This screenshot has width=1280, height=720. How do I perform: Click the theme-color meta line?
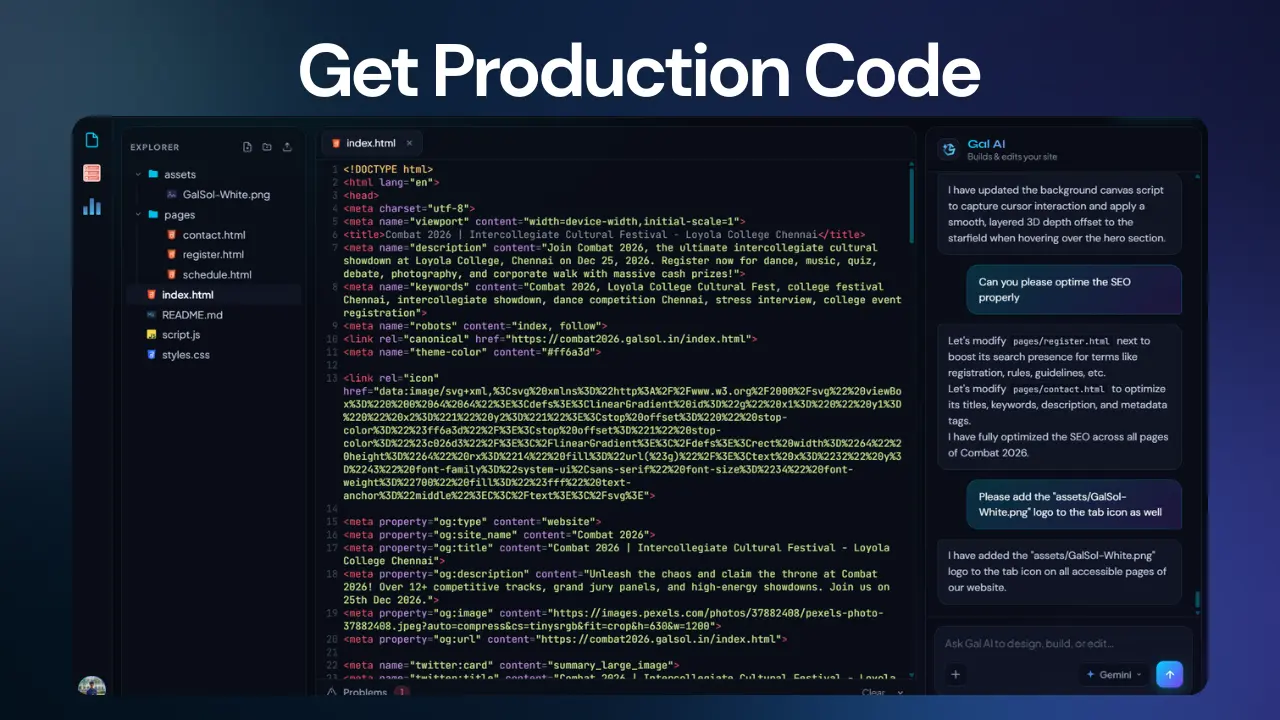pos(472,352)
